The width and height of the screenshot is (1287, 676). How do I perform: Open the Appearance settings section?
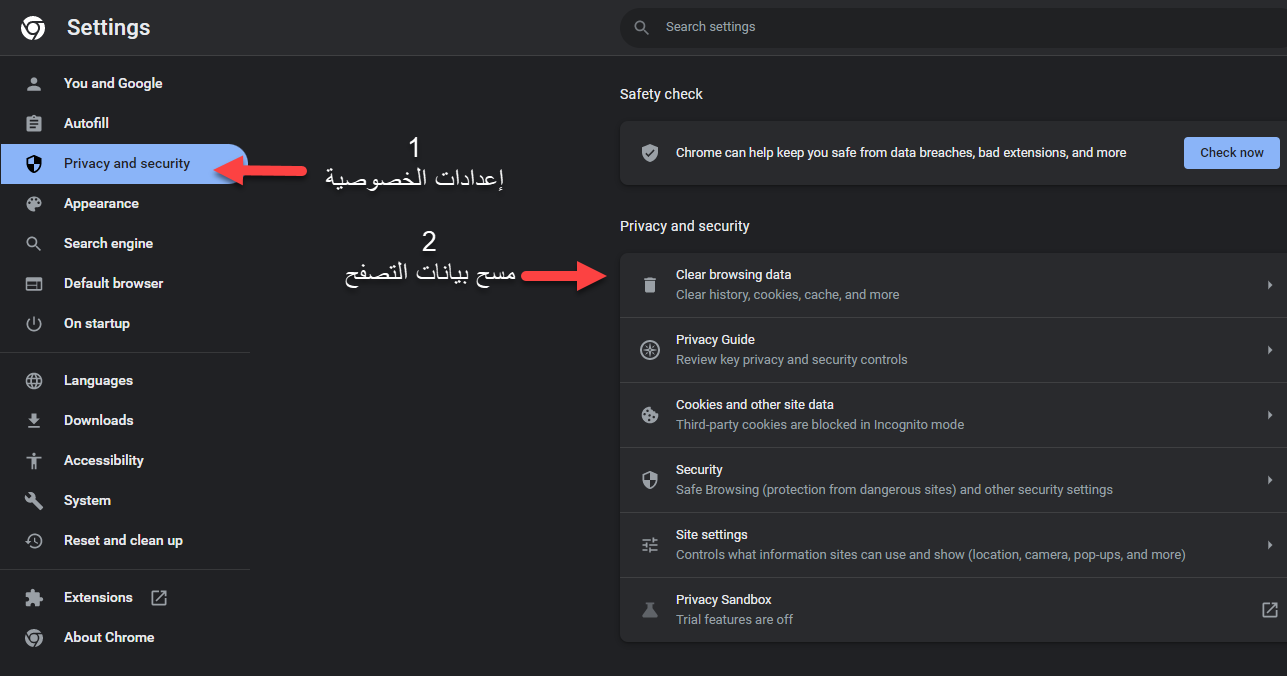[101, 204]
